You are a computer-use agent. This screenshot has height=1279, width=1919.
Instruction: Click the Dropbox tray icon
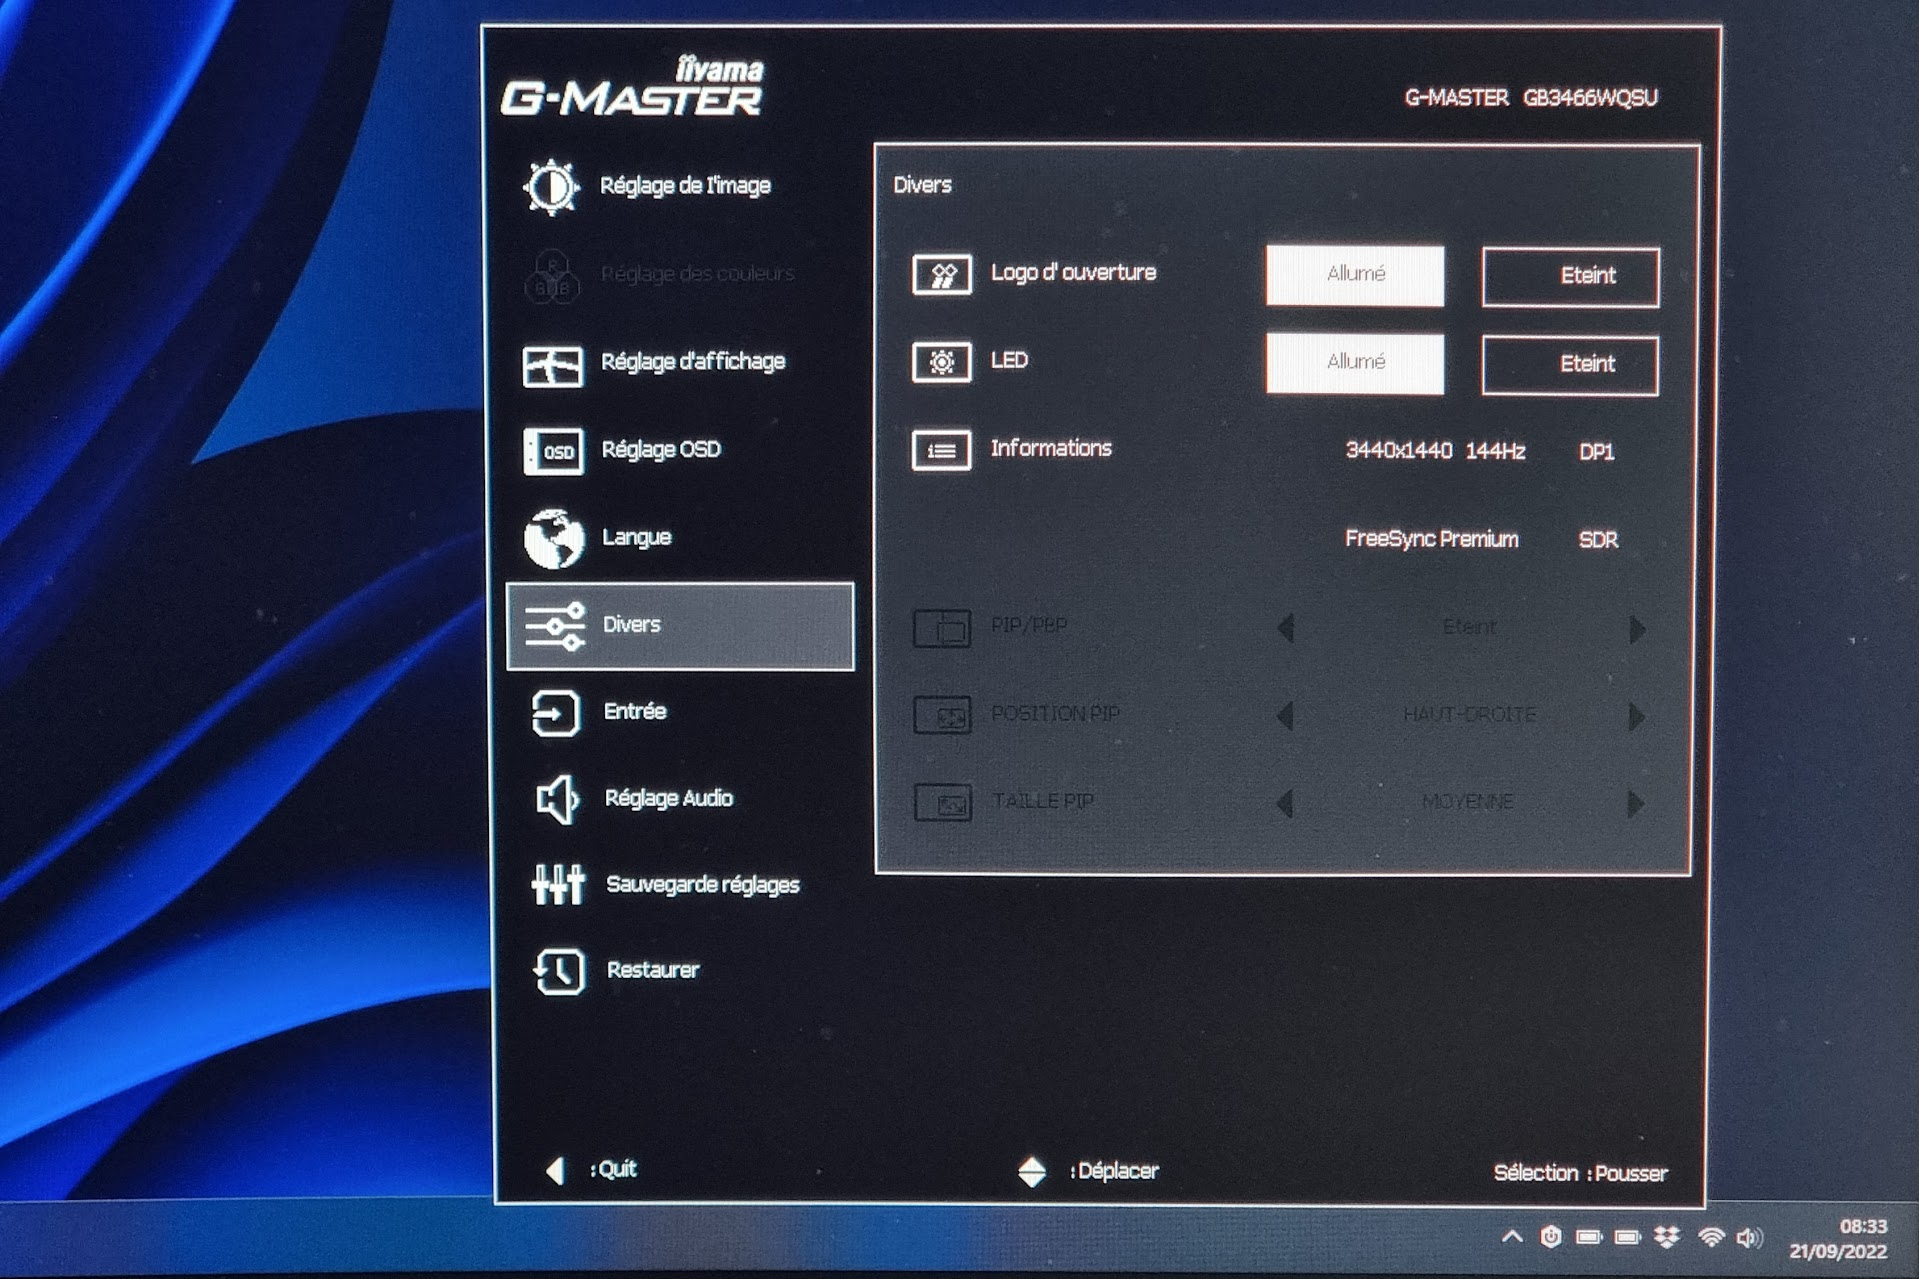pyautogui.click(x=1667, y=1238)
